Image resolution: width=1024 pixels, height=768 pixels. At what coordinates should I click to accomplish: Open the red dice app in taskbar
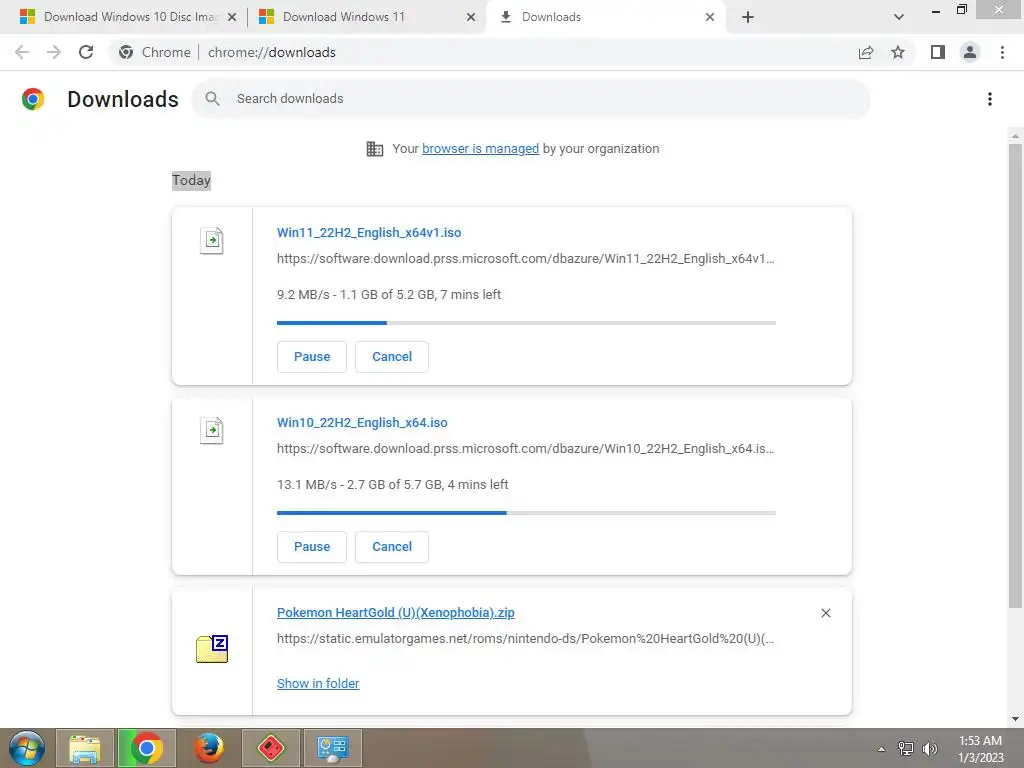point(270,748)
